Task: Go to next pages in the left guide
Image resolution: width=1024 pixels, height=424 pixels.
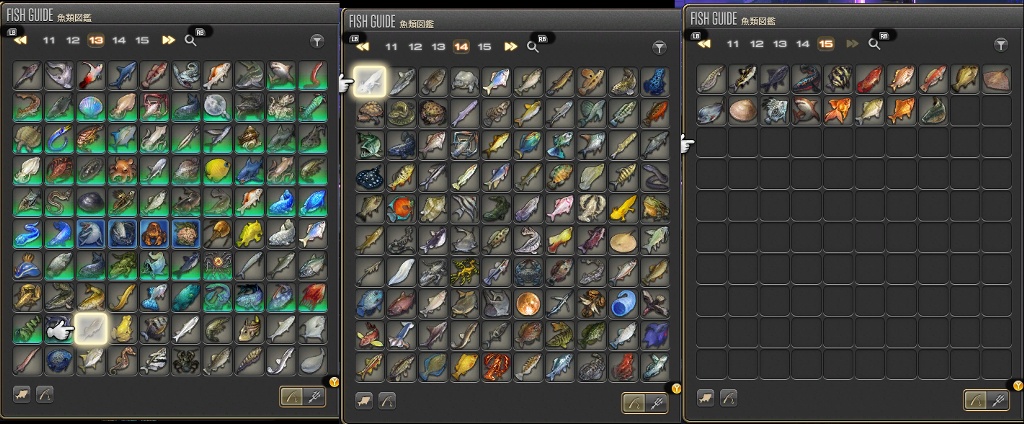Action: pyautogui.click(x=168, y=41)
